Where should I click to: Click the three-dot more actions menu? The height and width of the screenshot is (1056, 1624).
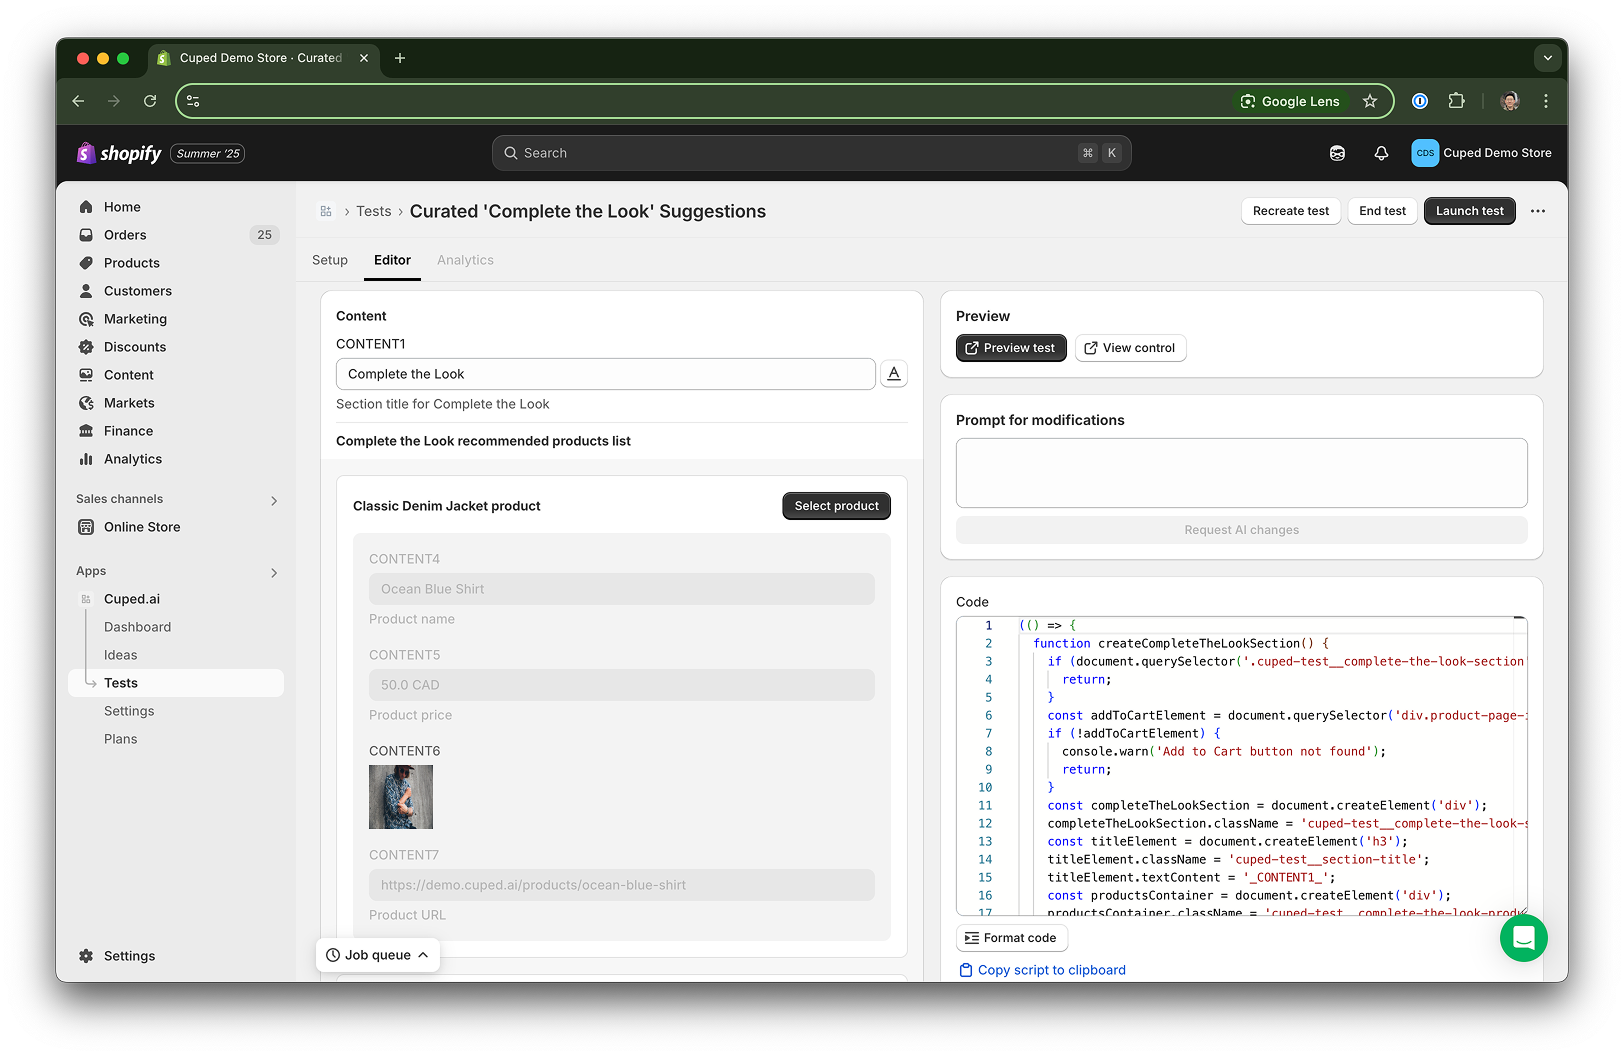1538,211
